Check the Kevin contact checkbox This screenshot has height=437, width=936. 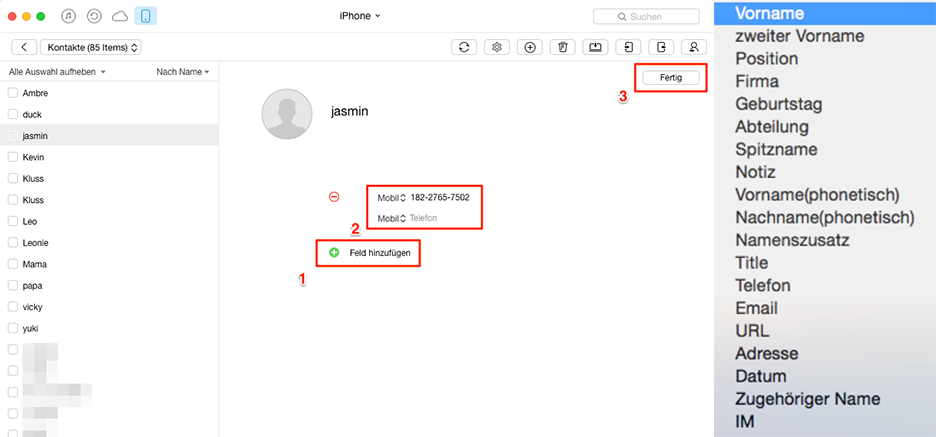[13, 157]
